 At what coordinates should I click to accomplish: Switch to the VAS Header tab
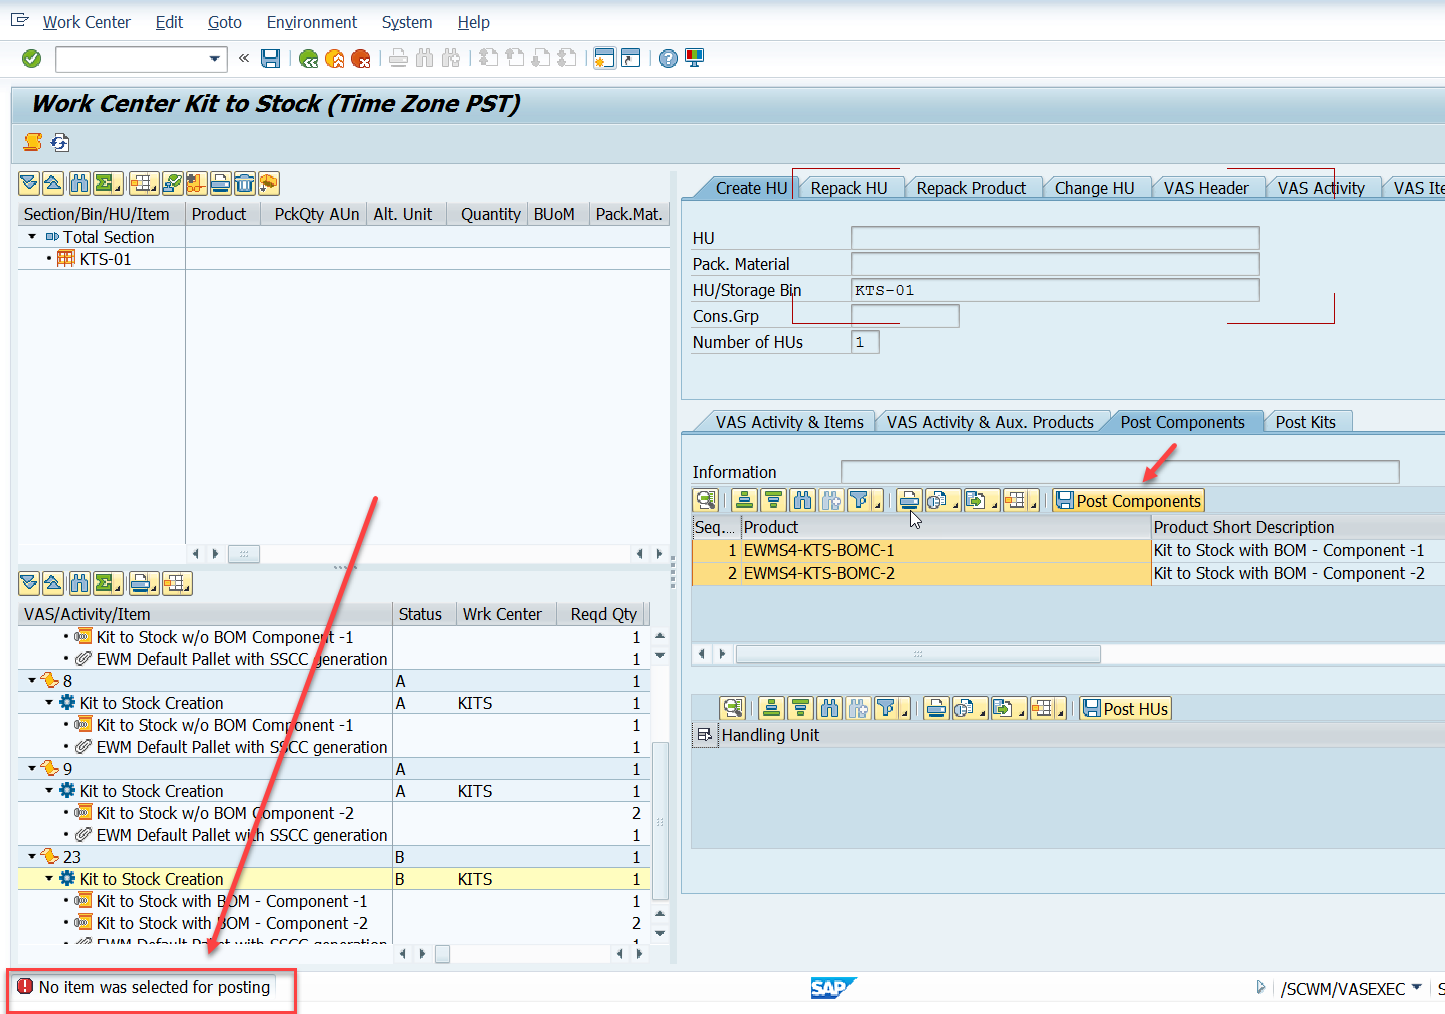coord(1206,188)
